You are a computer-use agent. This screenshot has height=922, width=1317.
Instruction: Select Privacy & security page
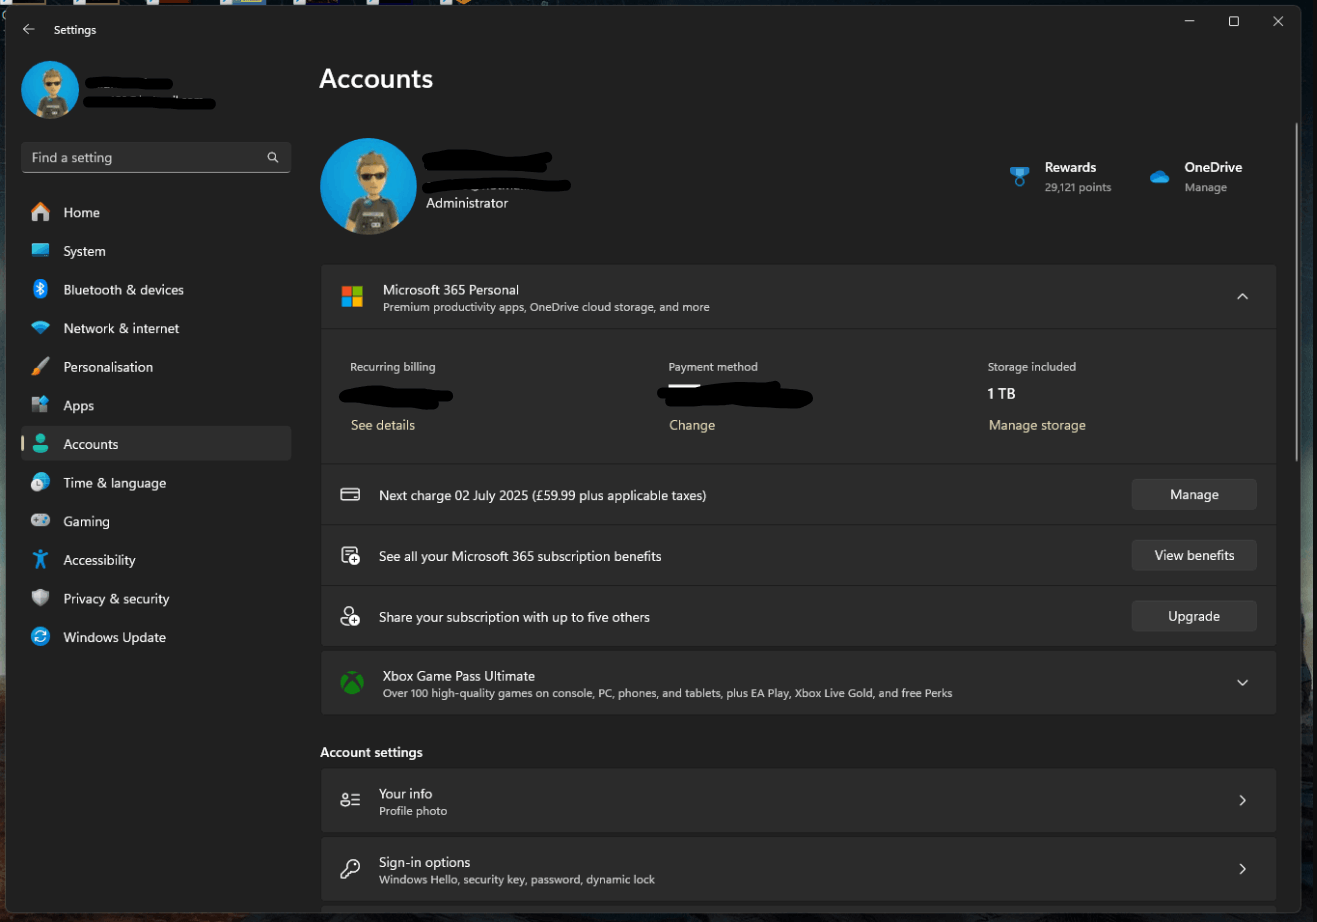(156, 598)
